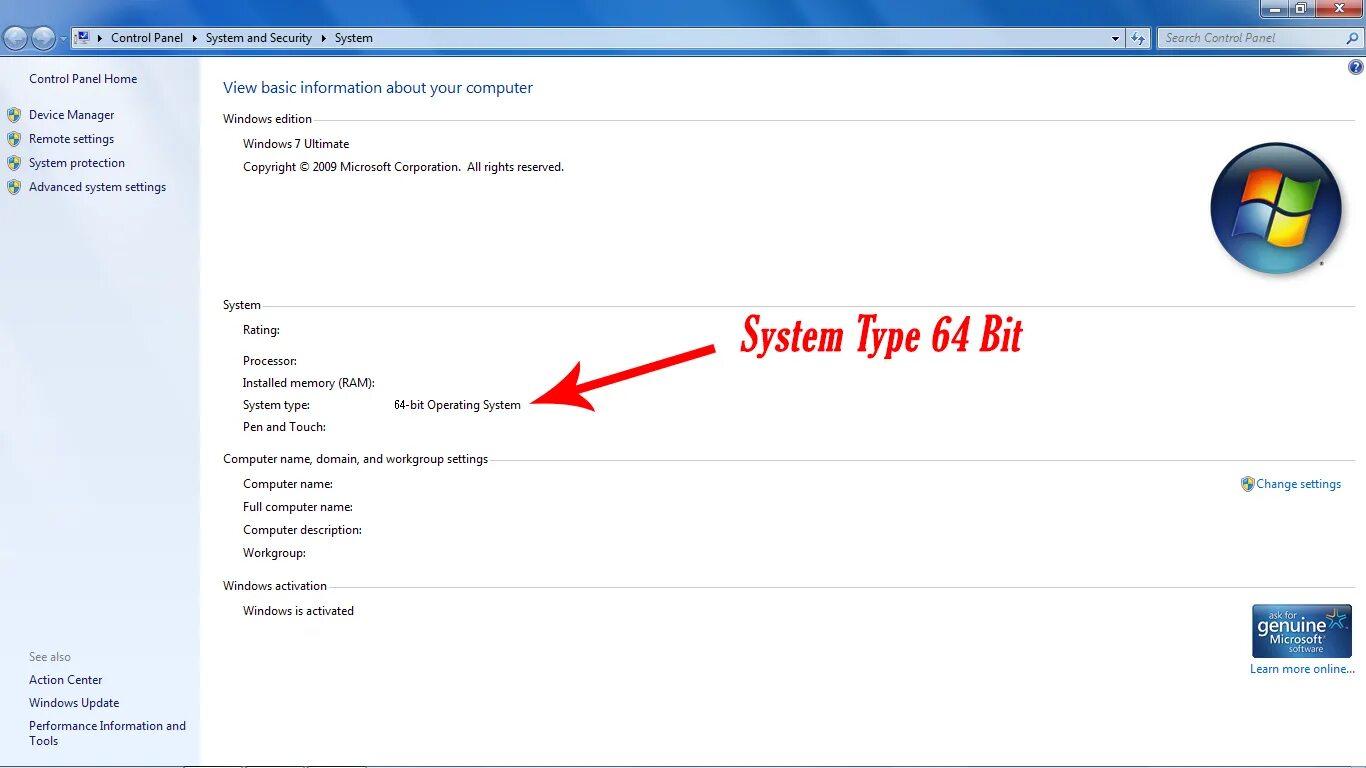Click the shield icon beside Advanced system settings

click(x=14, y=187)
